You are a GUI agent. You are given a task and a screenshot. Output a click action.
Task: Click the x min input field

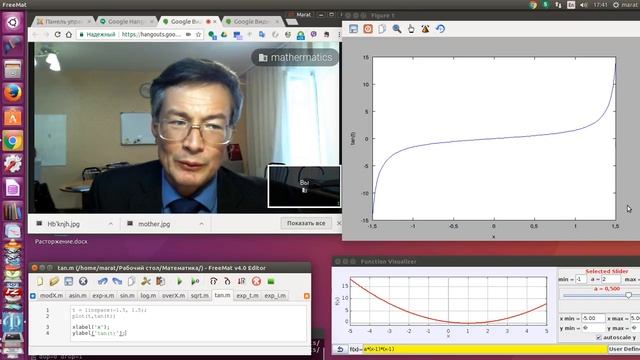pyautogui.click(x=593, y=318)
